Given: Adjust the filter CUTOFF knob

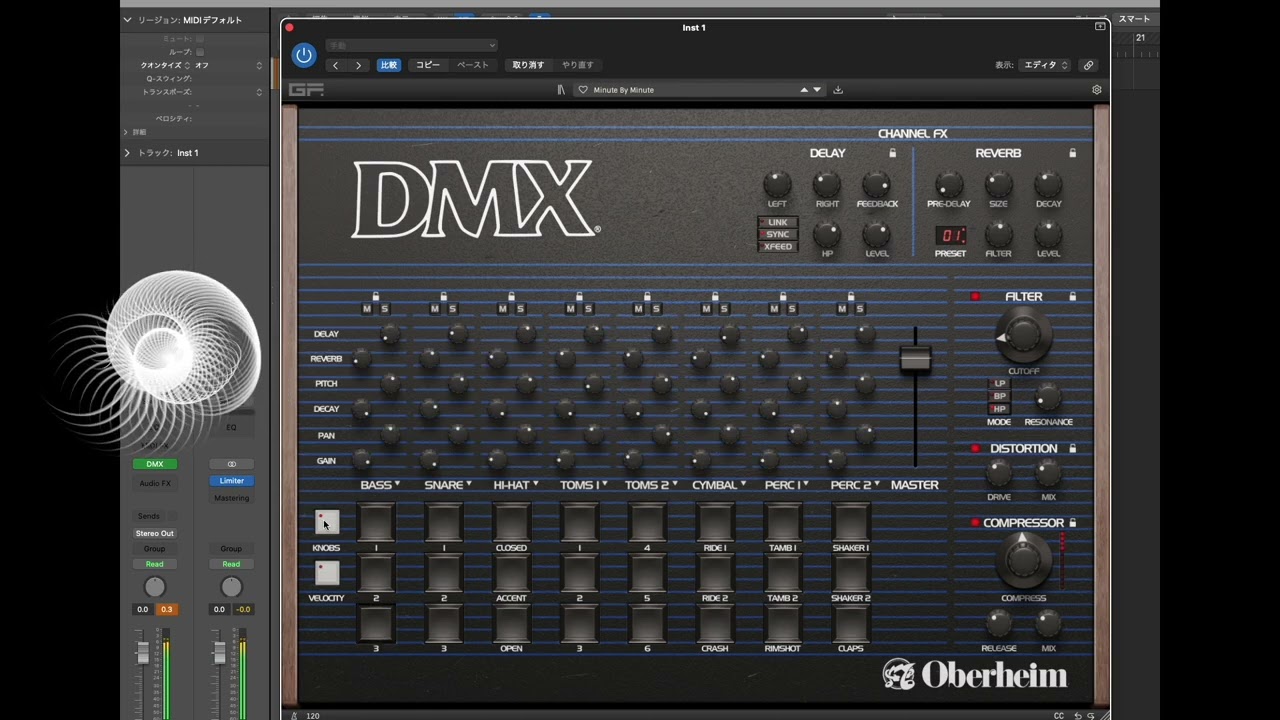Looking at the screenshot, I should (1023, 337).
